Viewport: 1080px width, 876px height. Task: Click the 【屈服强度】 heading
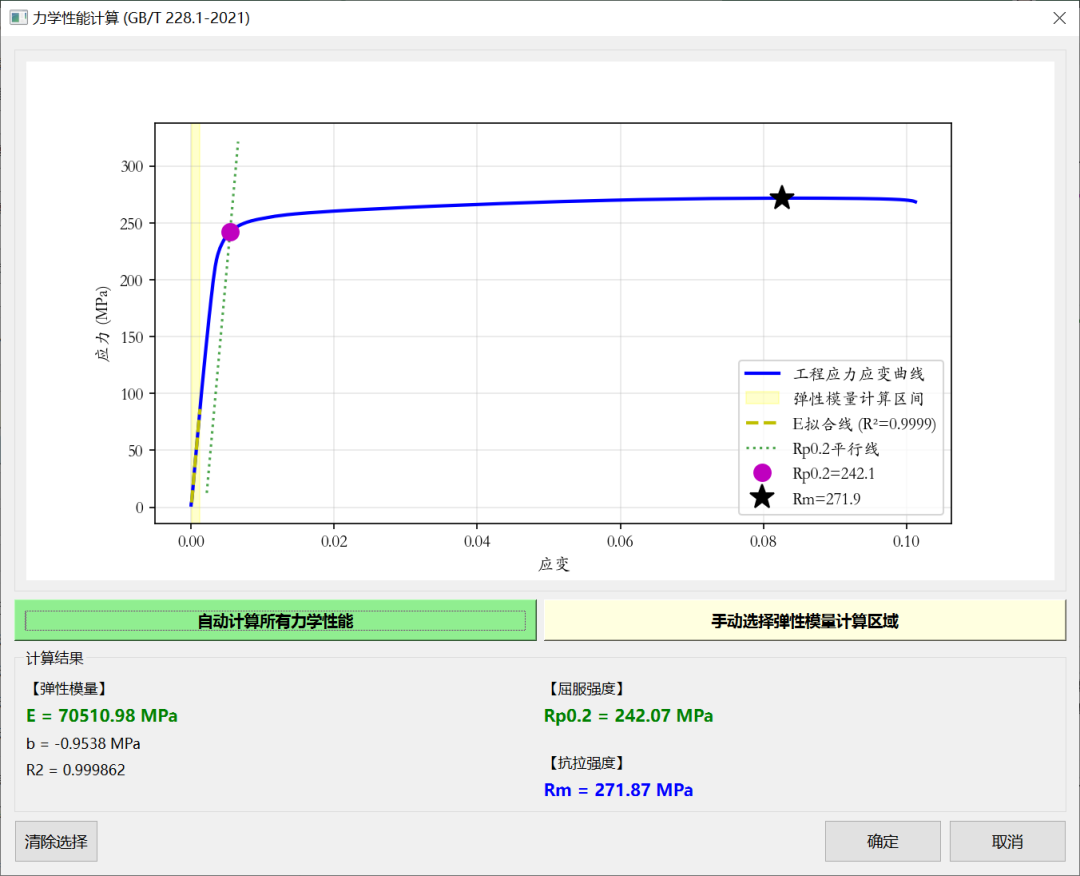[x=585, y=689]
